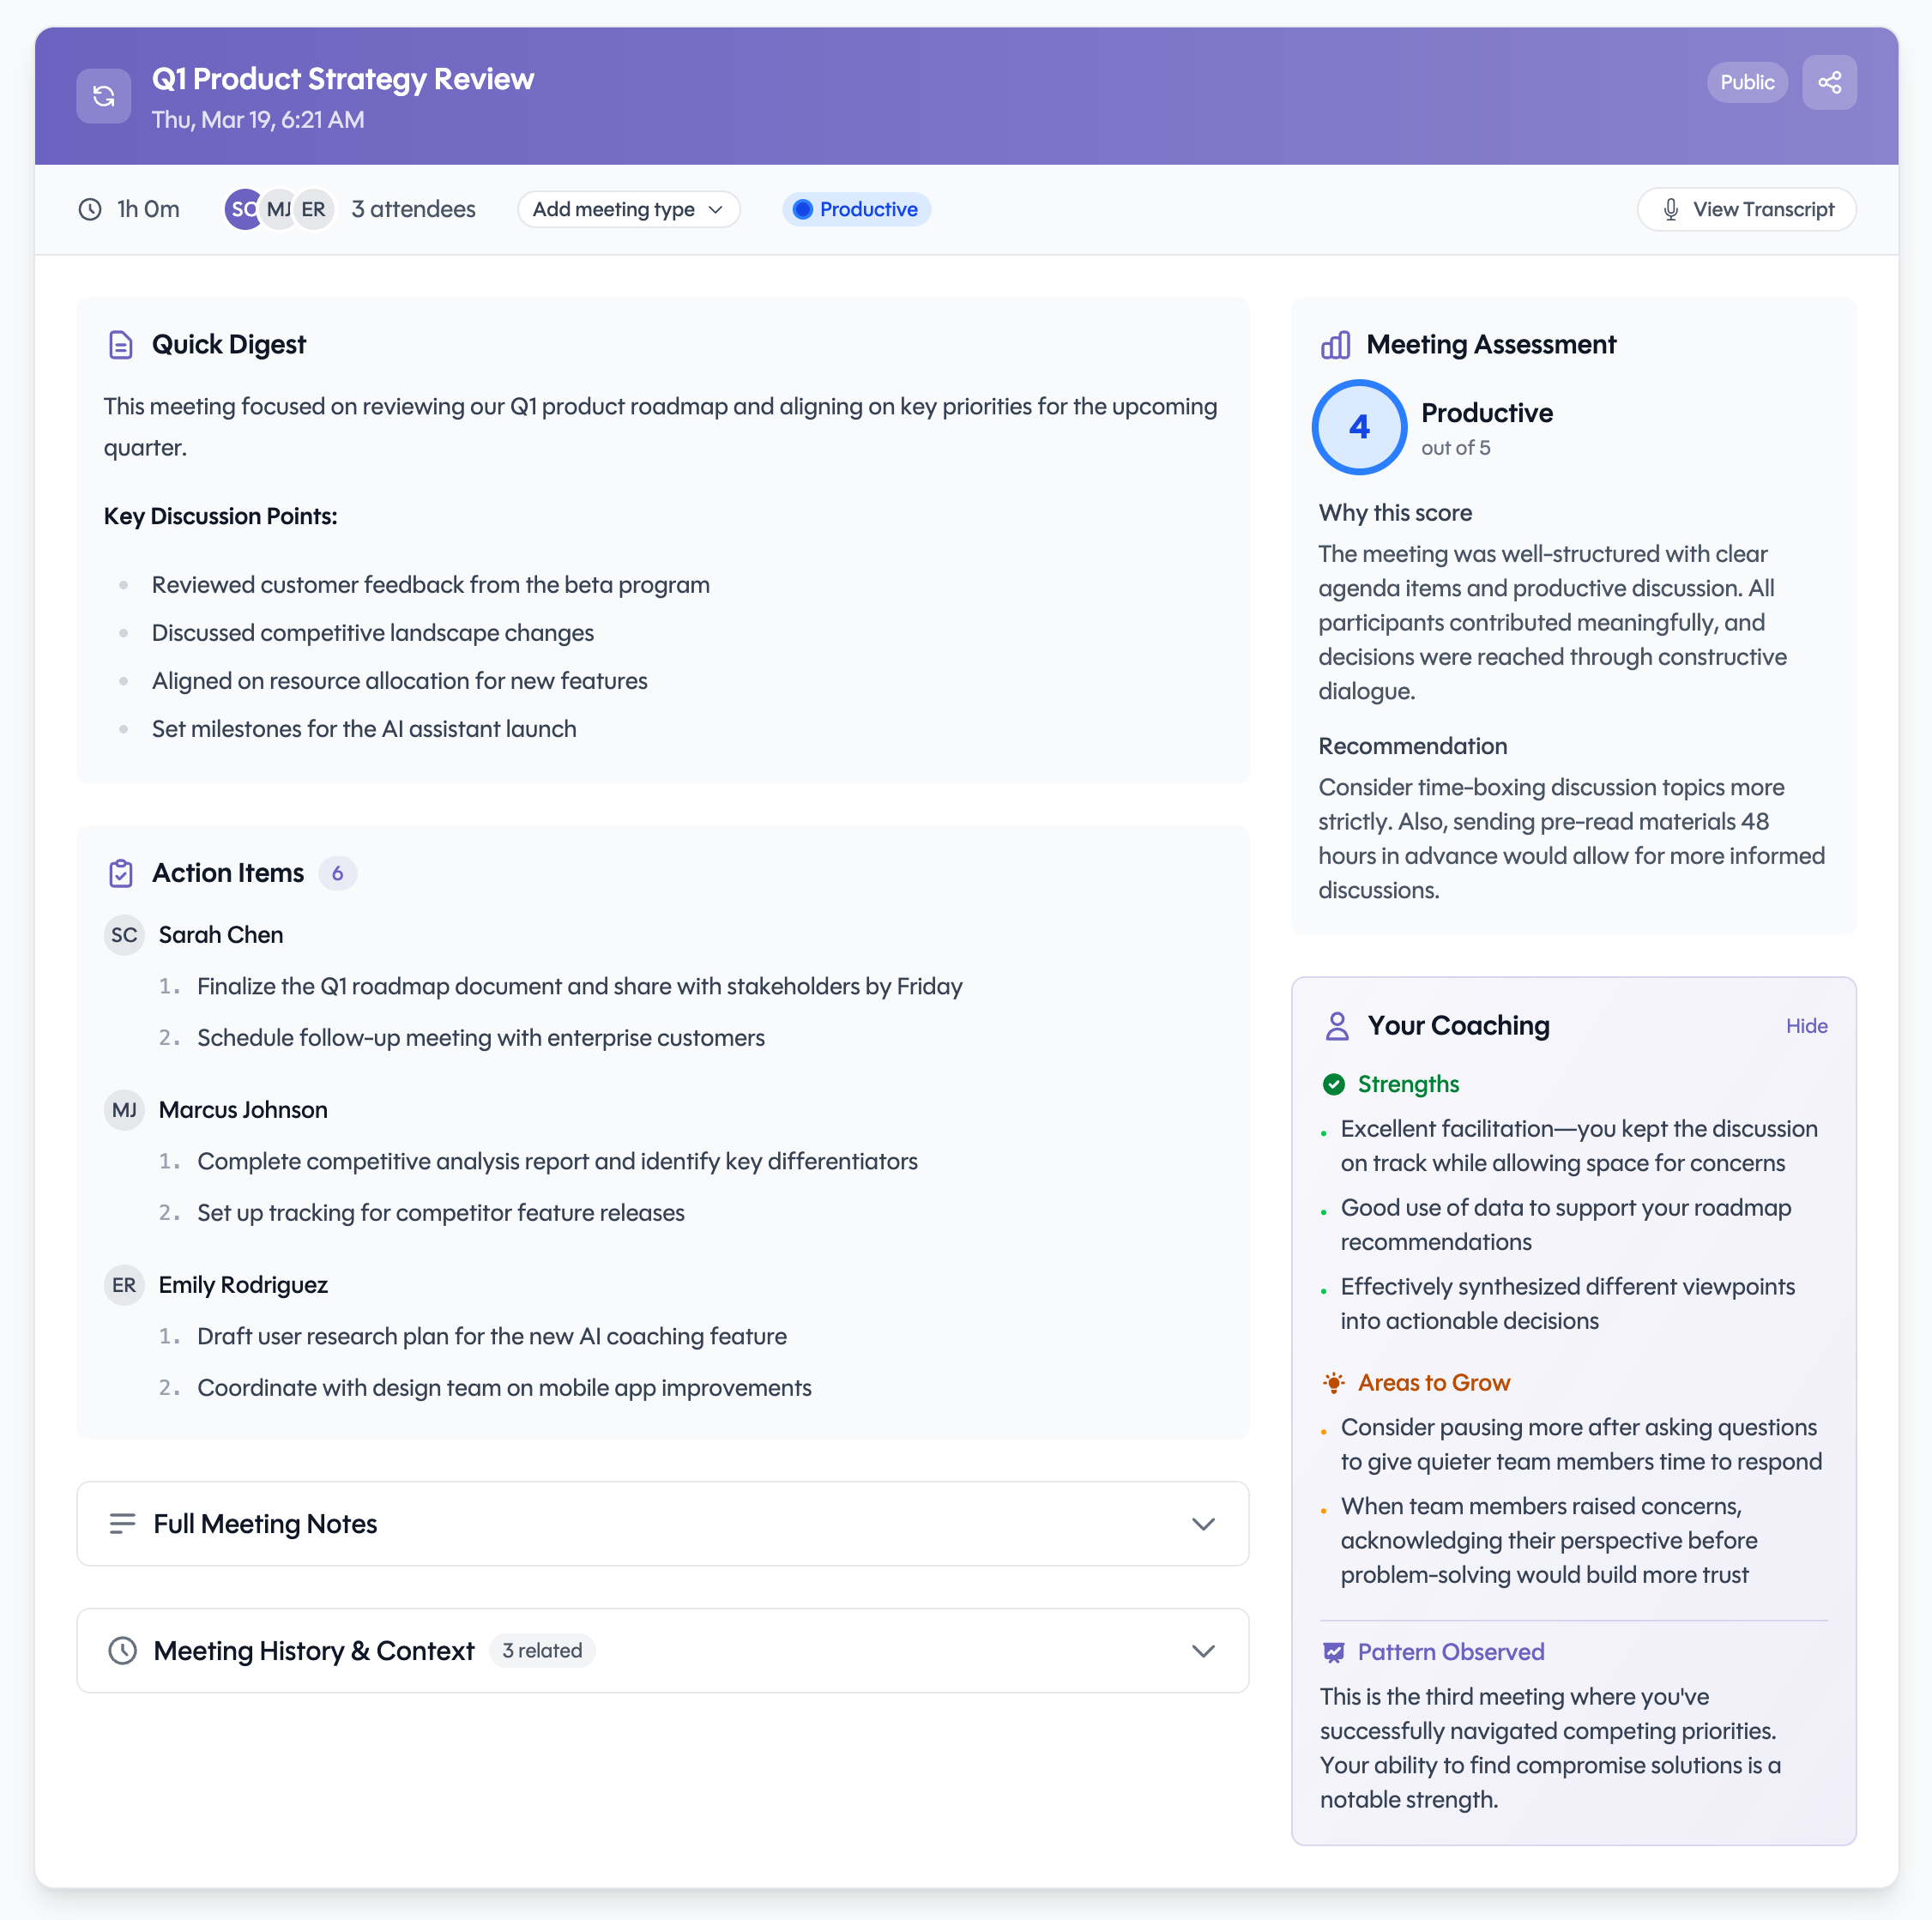
Task: Click the Quick Digest document icon
Action: tap(120, 345)
